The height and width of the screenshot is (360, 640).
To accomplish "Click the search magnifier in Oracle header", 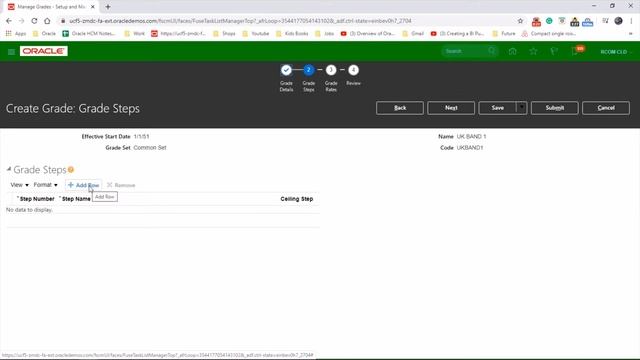I will 492,51.
